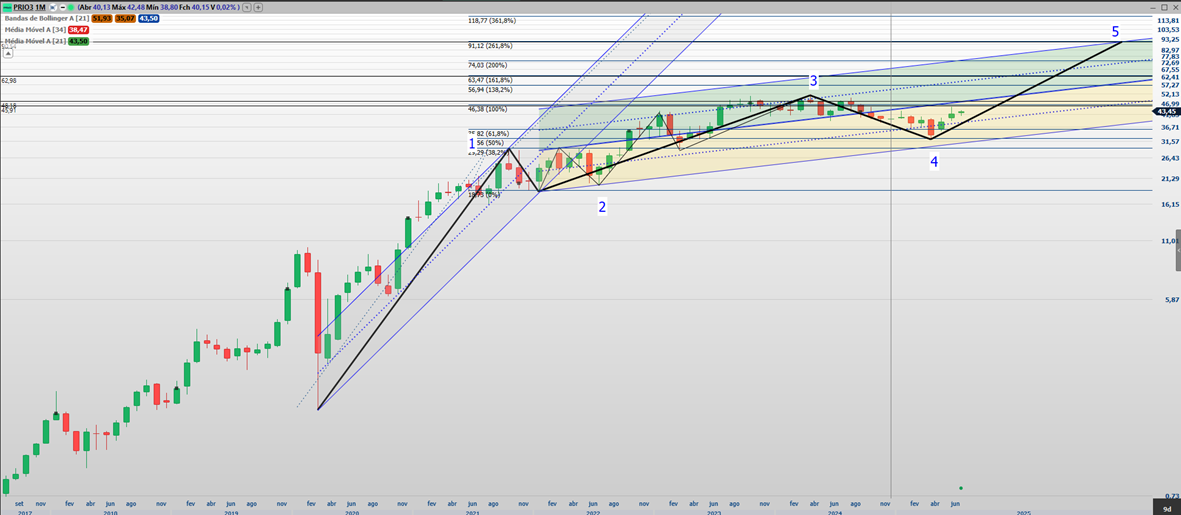
Task: Click the blue 43,50 Bollinger middle value
Action: 148,18
